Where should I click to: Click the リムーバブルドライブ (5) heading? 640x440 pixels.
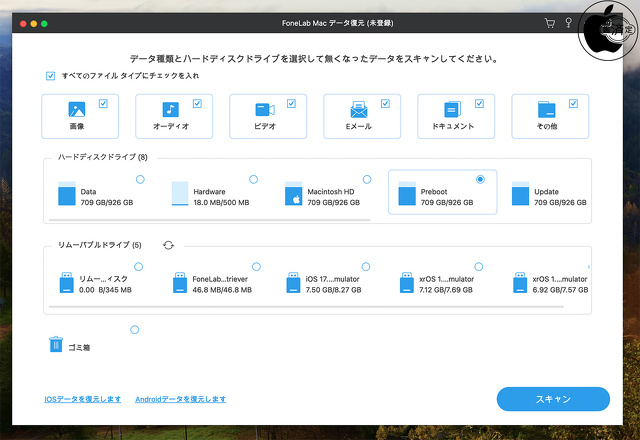100,245
